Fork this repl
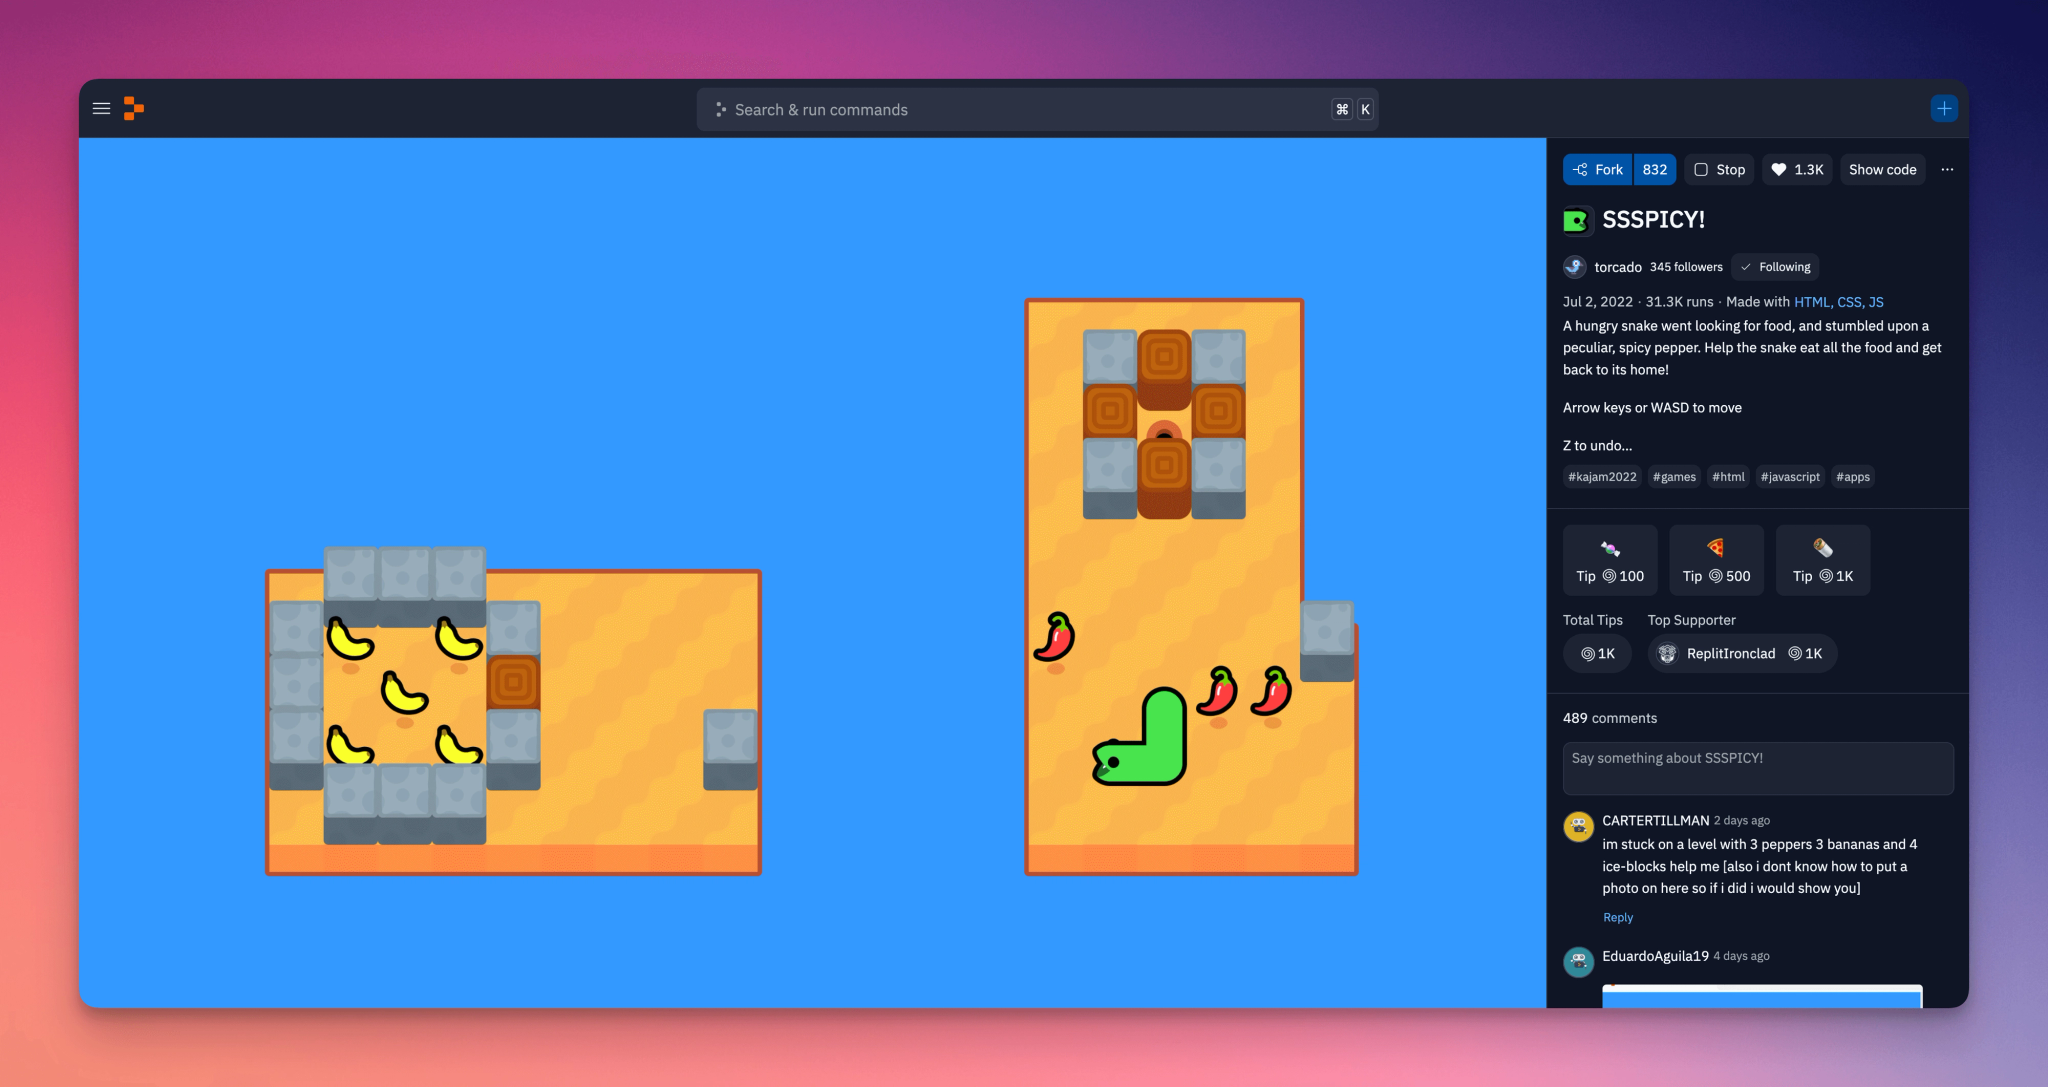The image size is (2048, 1087). [x=1598, y=170]
